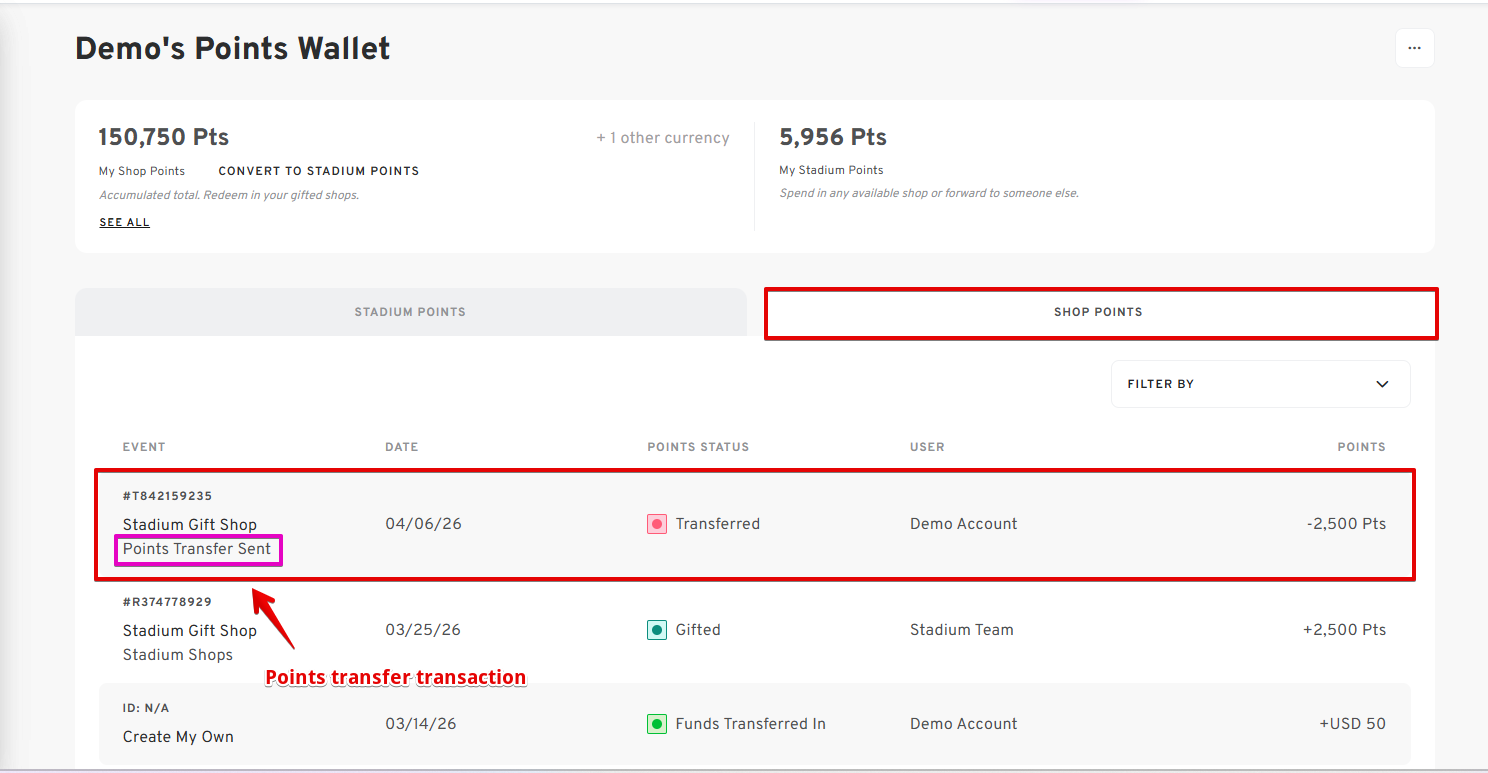Open the Filter By combo box
Screen dimensions: 1488x773
(1260, 384)
